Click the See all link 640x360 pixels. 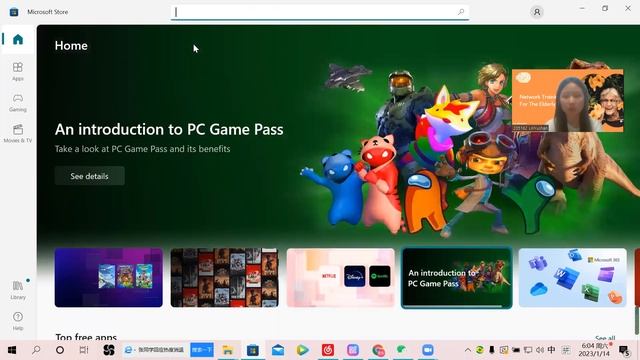605,338
